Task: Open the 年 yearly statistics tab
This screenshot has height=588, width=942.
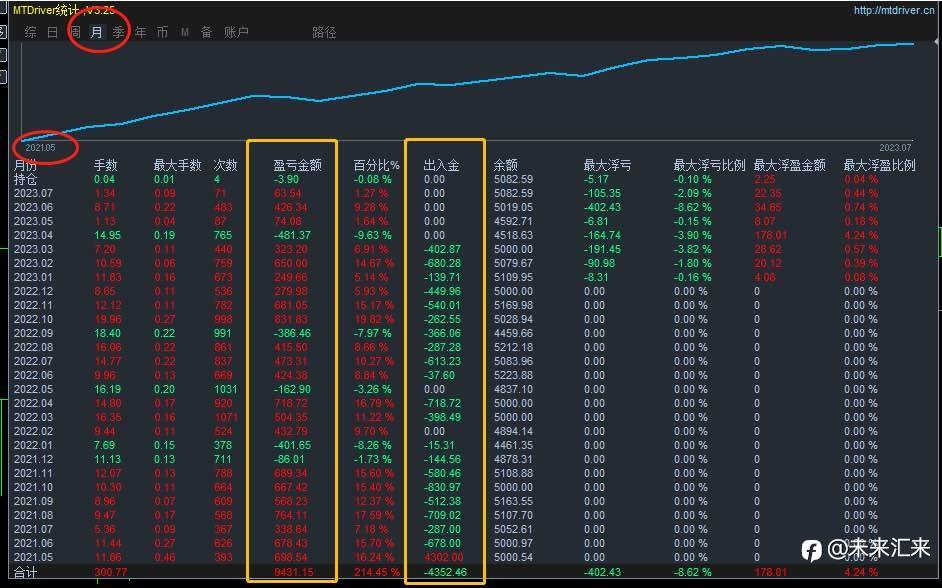Action: 141,32
